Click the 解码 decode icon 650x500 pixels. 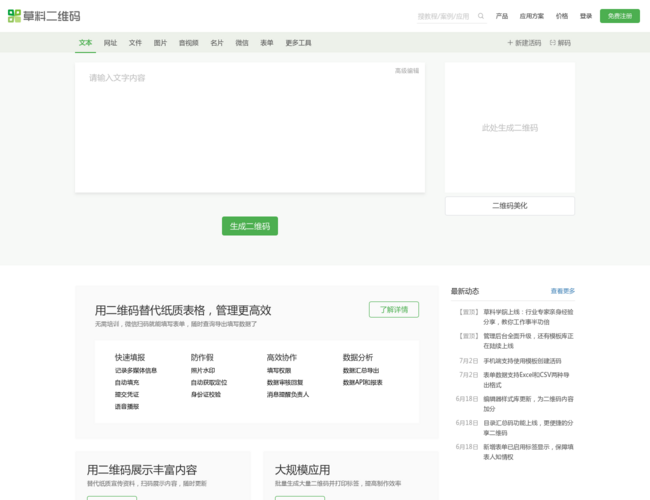[x=552, y=43]
